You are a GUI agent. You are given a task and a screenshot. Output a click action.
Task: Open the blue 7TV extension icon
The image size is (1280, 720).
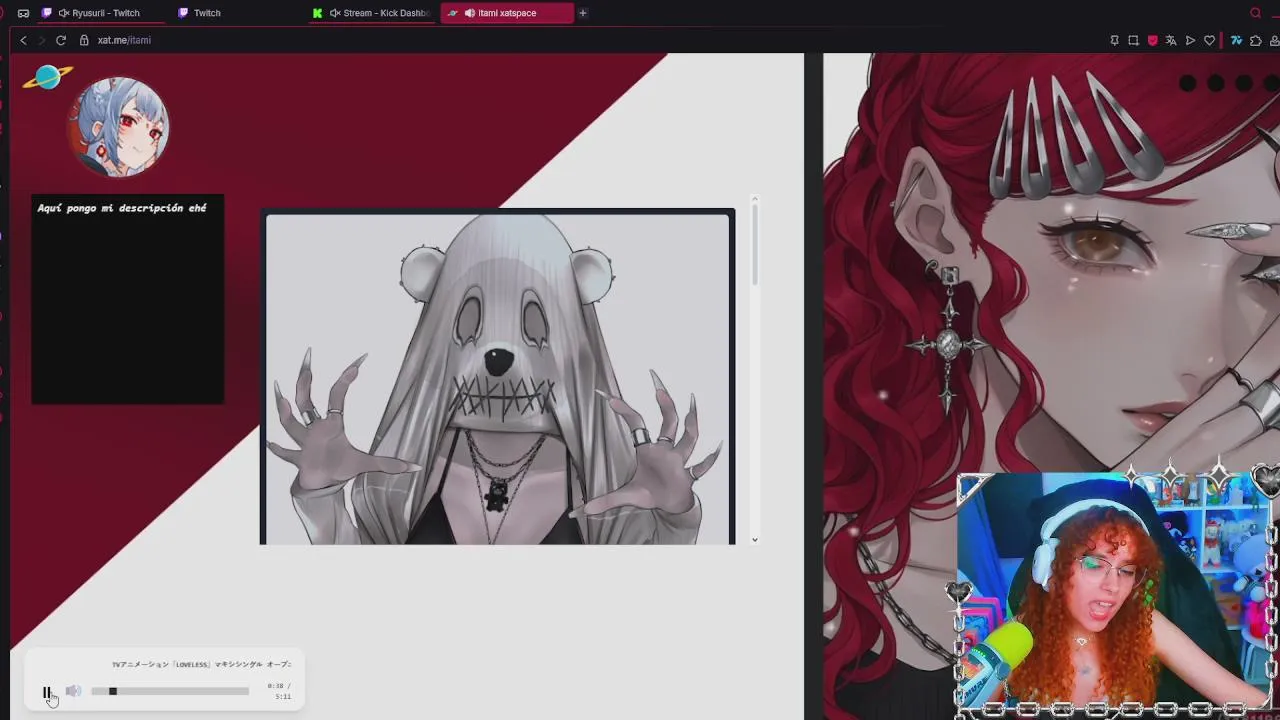click(1236, 40)
